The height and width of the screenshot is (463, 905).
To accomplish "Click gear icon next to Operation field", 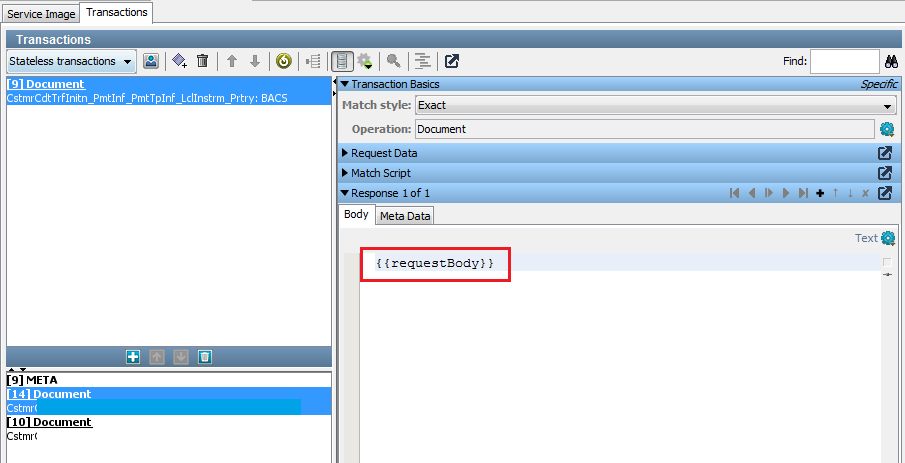I will click(x=887, y=129).
